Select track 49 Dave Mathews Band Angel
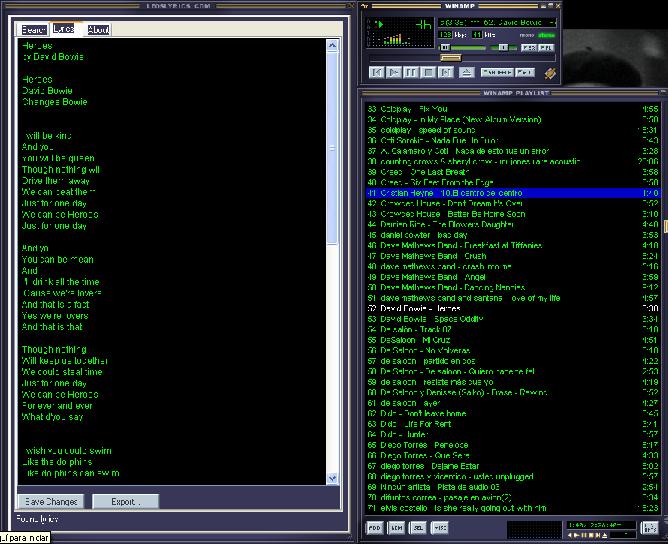Viewport: 668px width, 545px height. (513, 277)
